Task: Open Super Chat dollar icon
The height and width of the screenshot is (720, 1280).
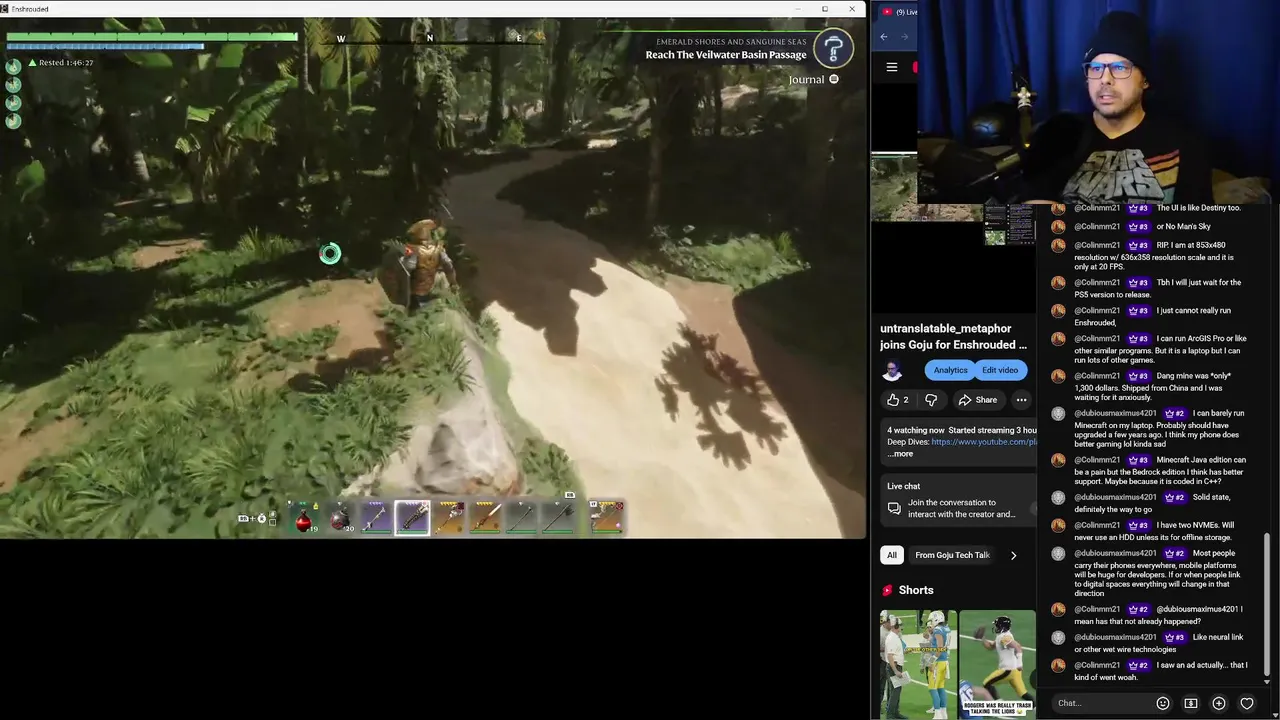Action: (x=1190, y=703)
